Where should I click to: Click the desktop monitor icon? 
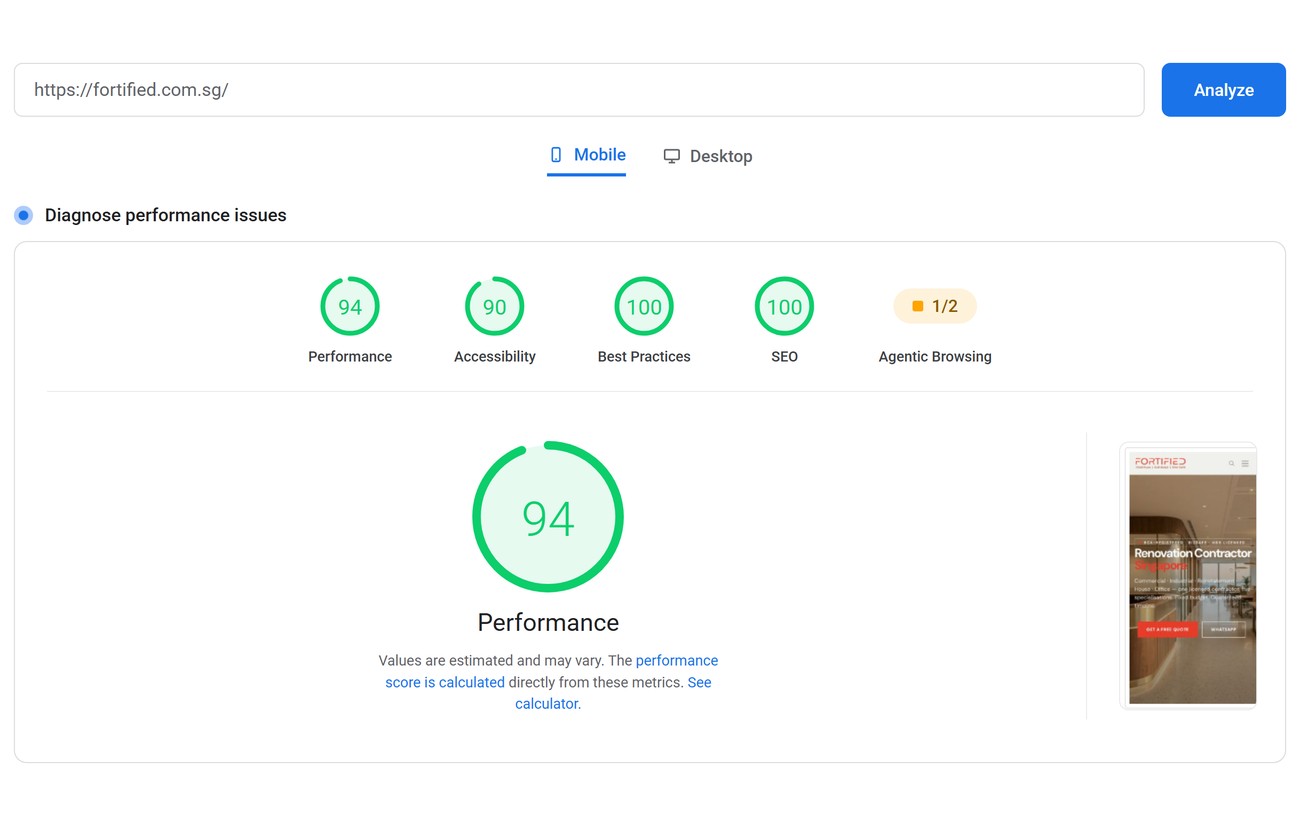click(x=672, y=156)
